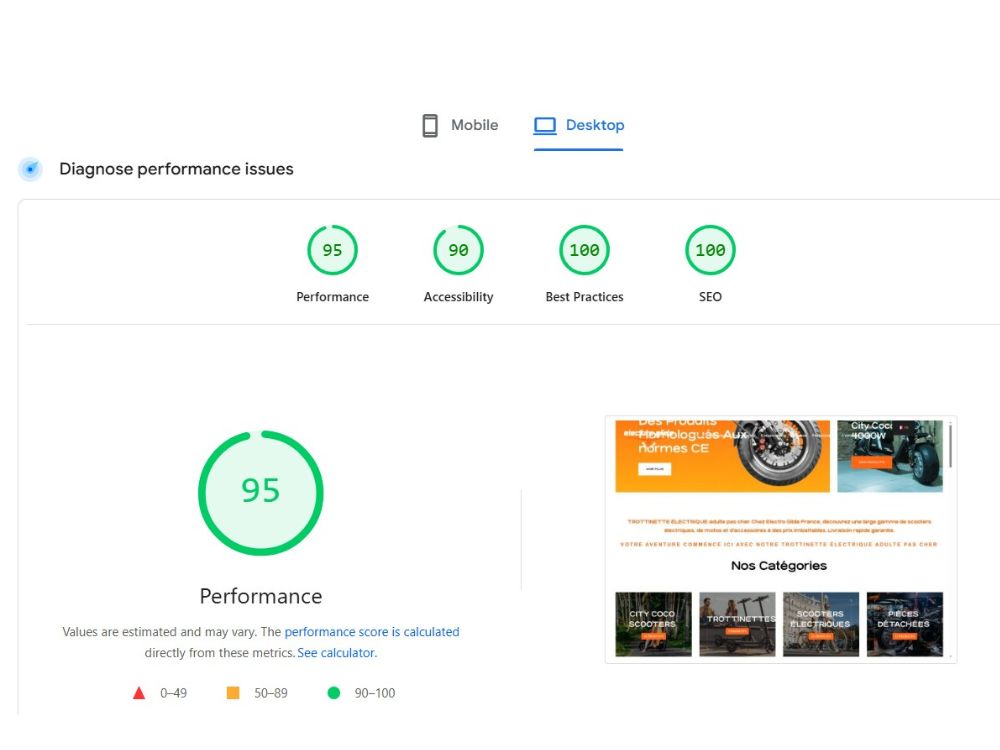Click the red triangle 0–49 legend icon
This screenshot has height=750, width=1000.
(x=138, y=693)
